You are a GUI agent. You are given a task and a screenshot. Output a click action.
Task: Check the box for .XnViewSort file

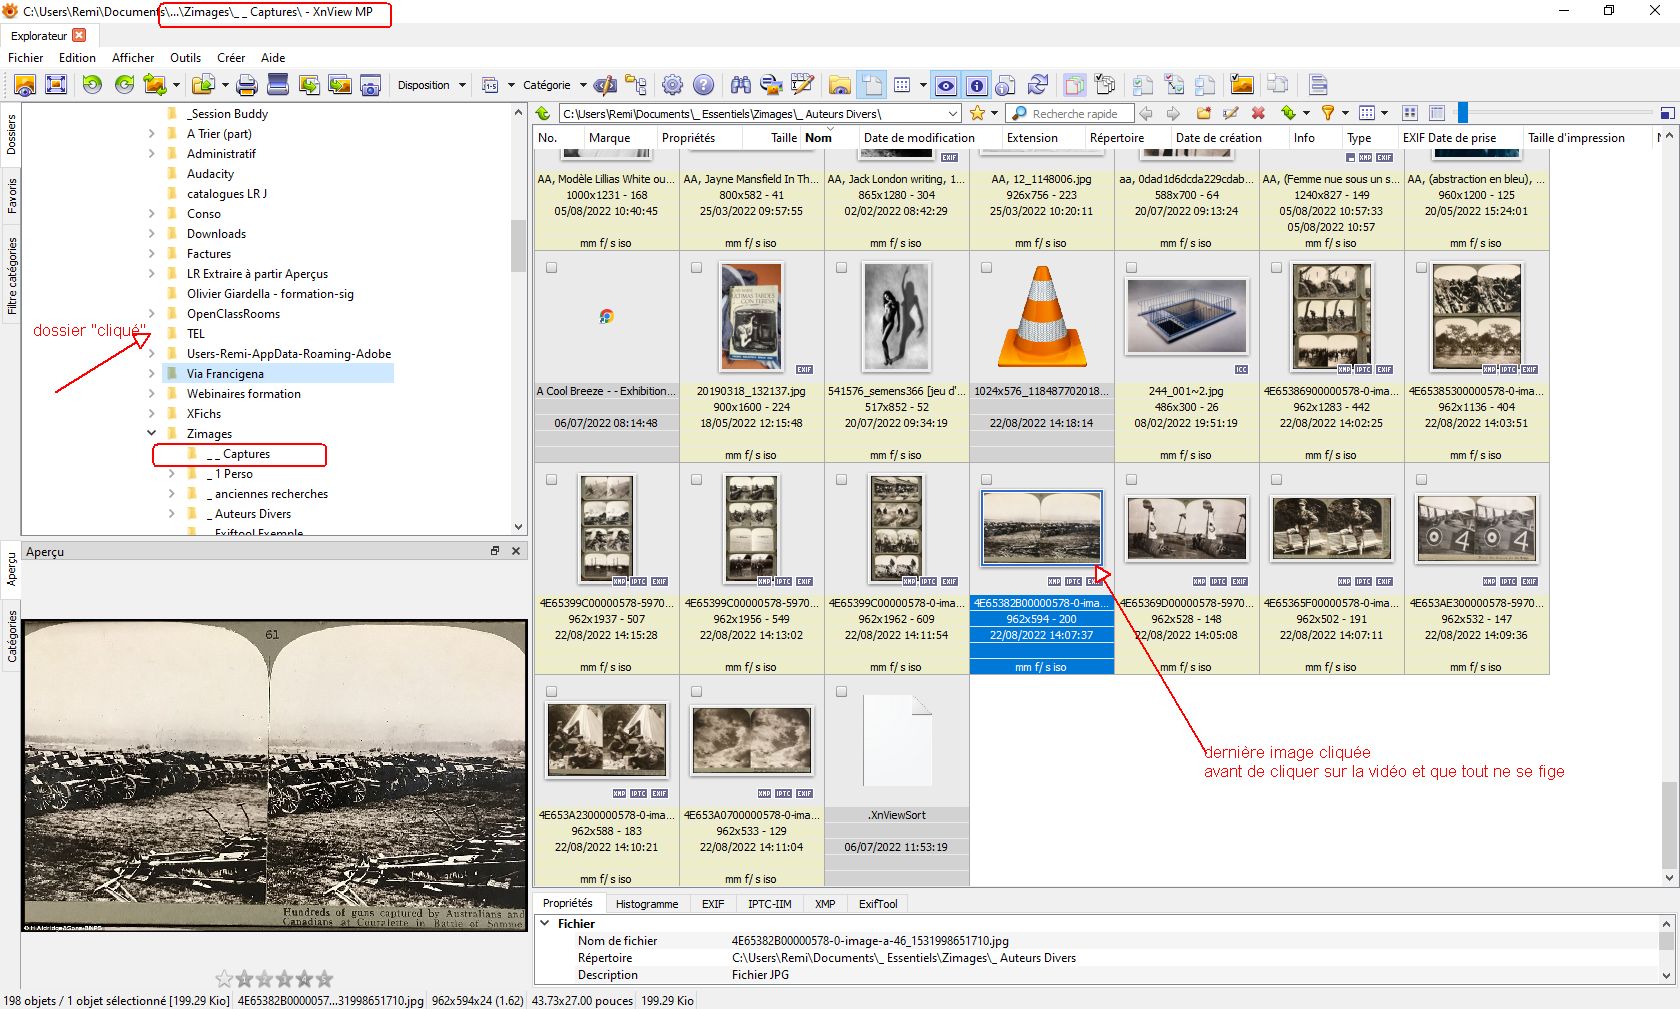pos(841,692)
